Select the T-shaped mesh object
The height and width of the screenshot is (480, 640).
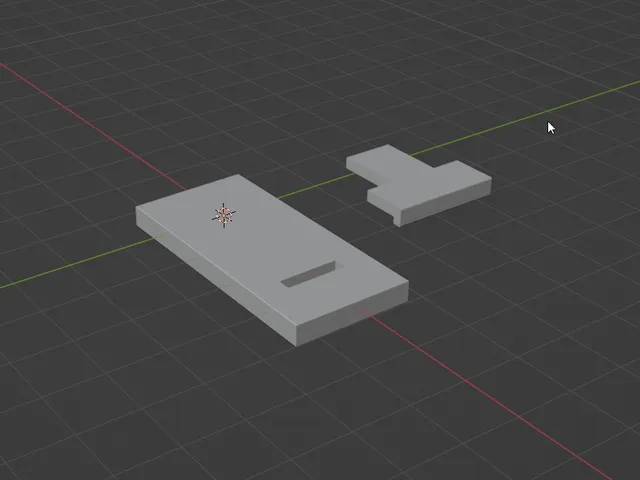click(420, 184)
